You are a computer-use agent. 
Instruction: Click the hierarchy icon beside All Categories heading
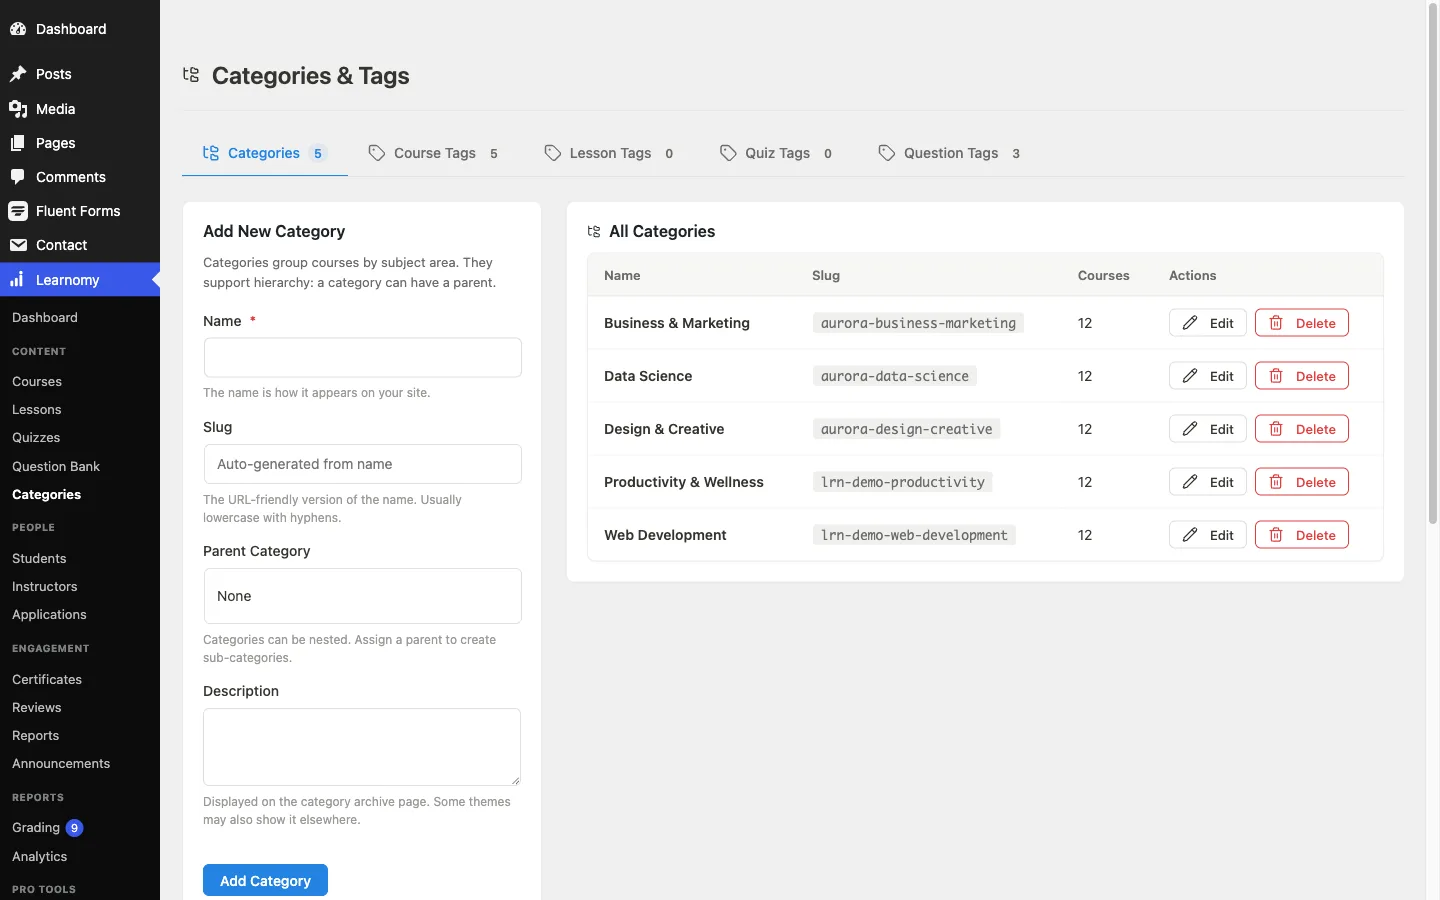click(x=594, y=231)
